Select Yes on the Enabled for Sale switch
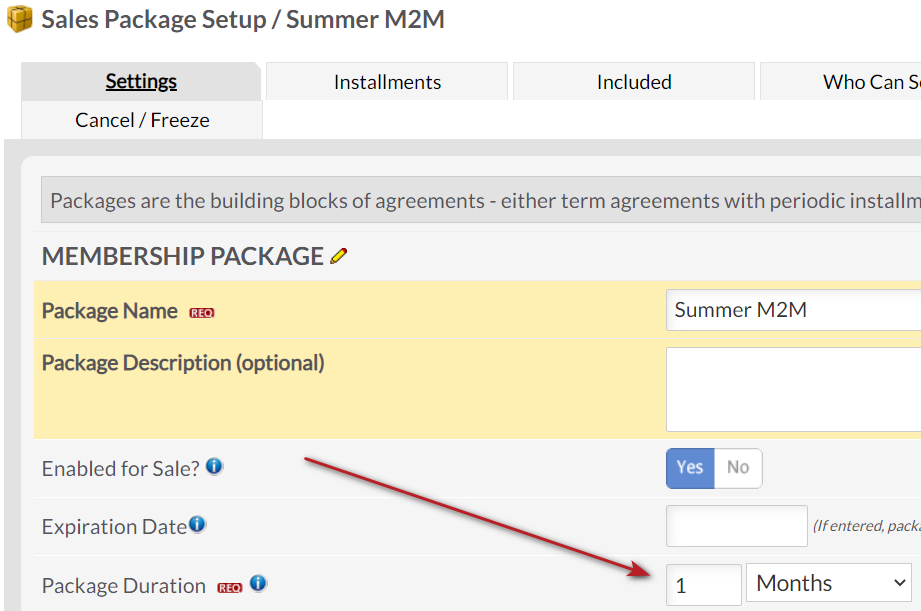 coord(689,468)
